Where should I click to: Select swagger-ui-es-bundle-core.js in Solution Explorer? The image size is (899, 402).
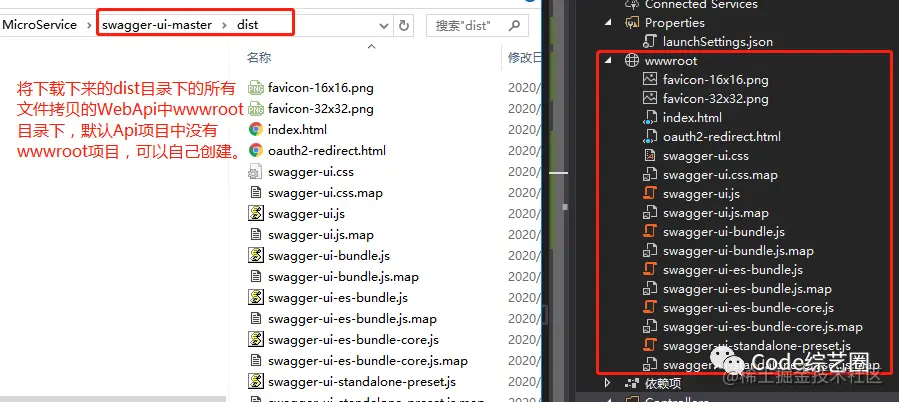click(x=748, y=308)
